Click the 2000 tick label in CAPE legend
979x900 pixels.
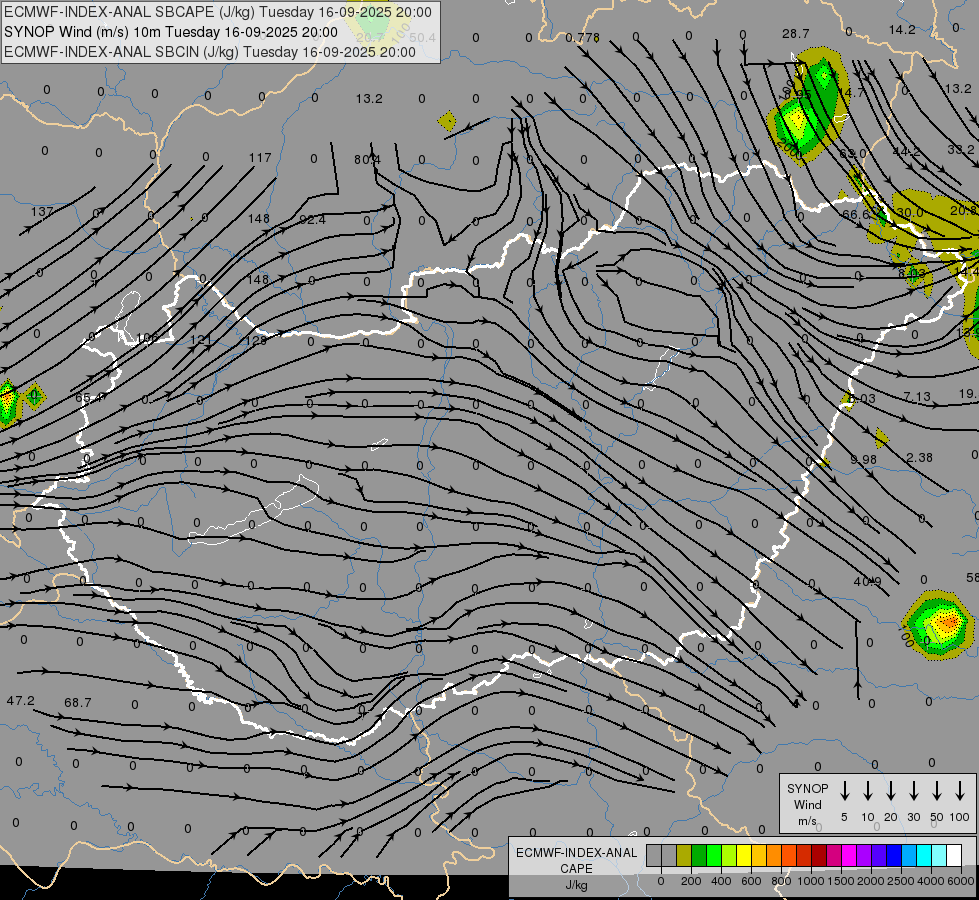[871, 881]
